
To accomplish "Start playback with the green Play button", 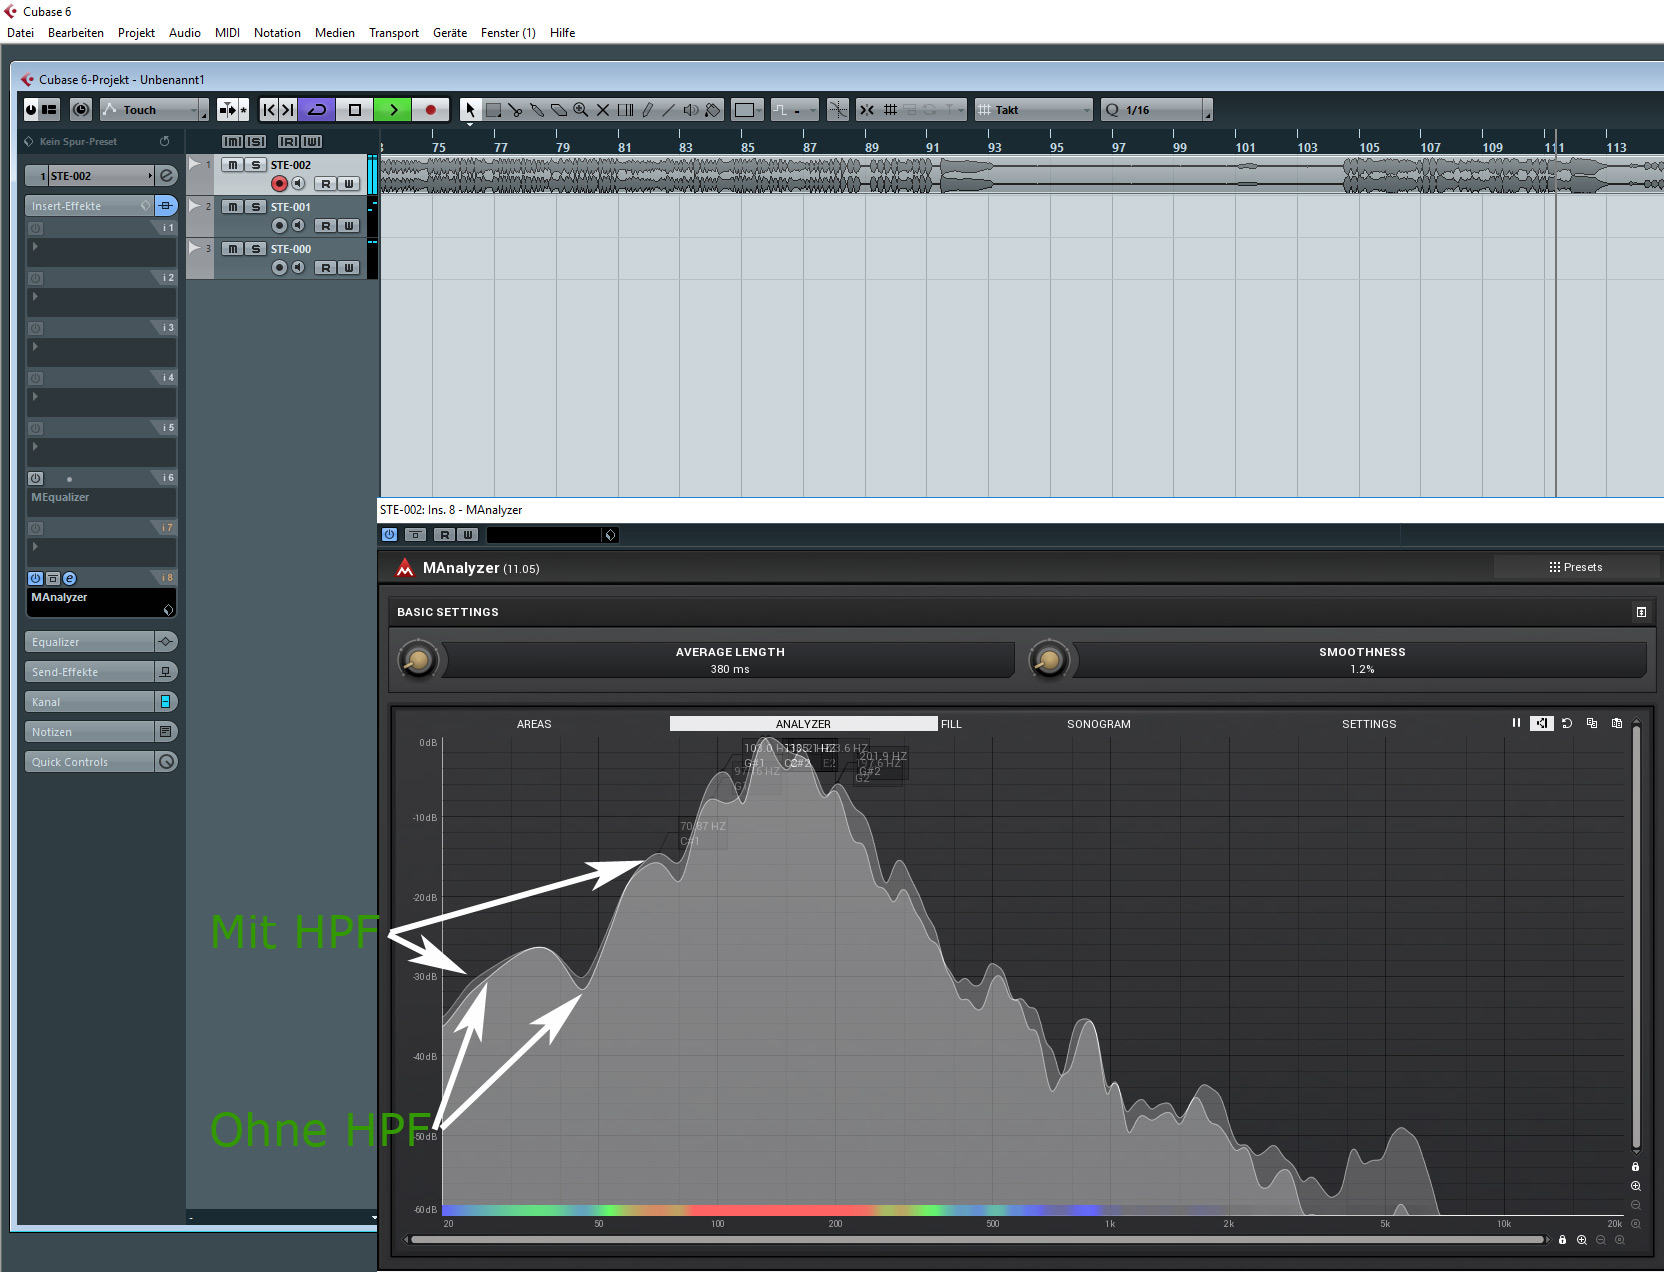I will click(x=393, y=110).
